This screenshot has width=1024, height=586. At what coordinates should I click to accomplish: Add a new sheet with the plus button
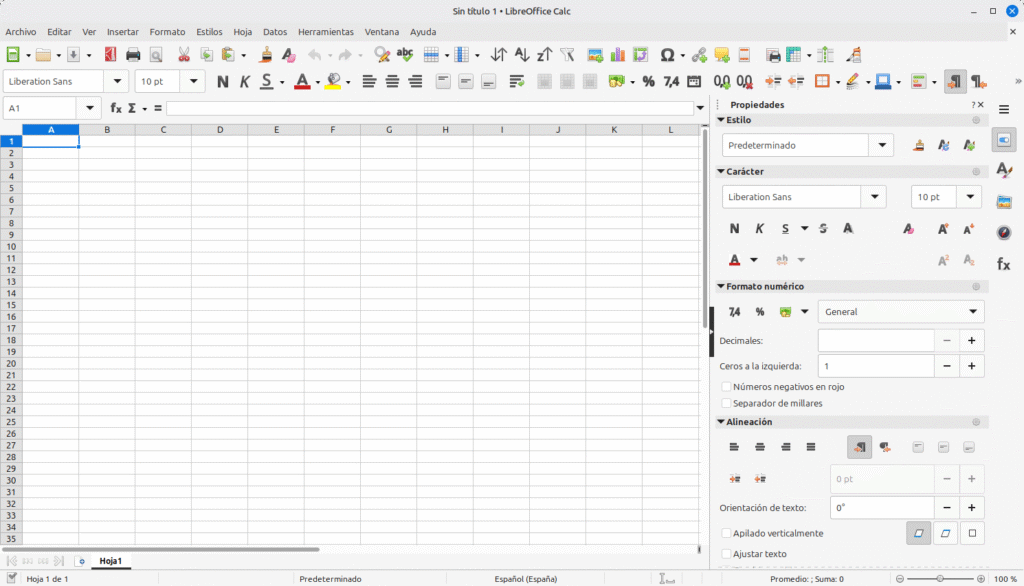[81, 560]
